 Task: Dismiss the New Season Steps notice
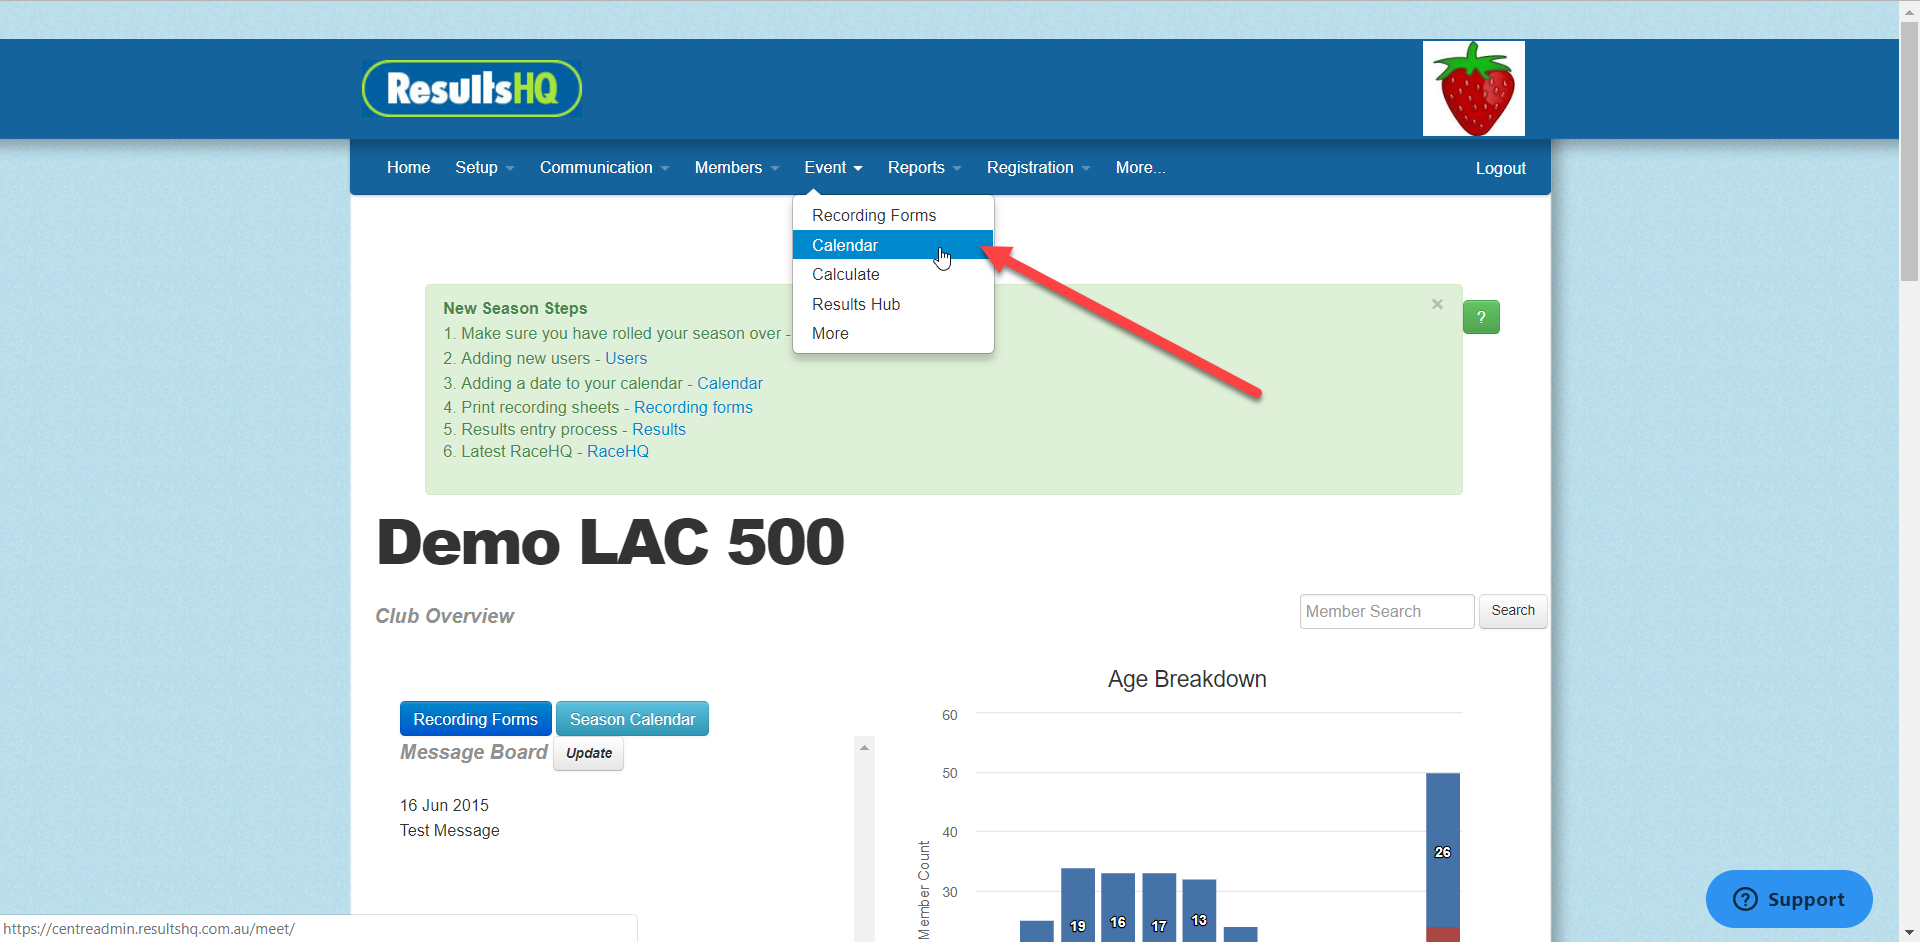(x=1437, y=304)
